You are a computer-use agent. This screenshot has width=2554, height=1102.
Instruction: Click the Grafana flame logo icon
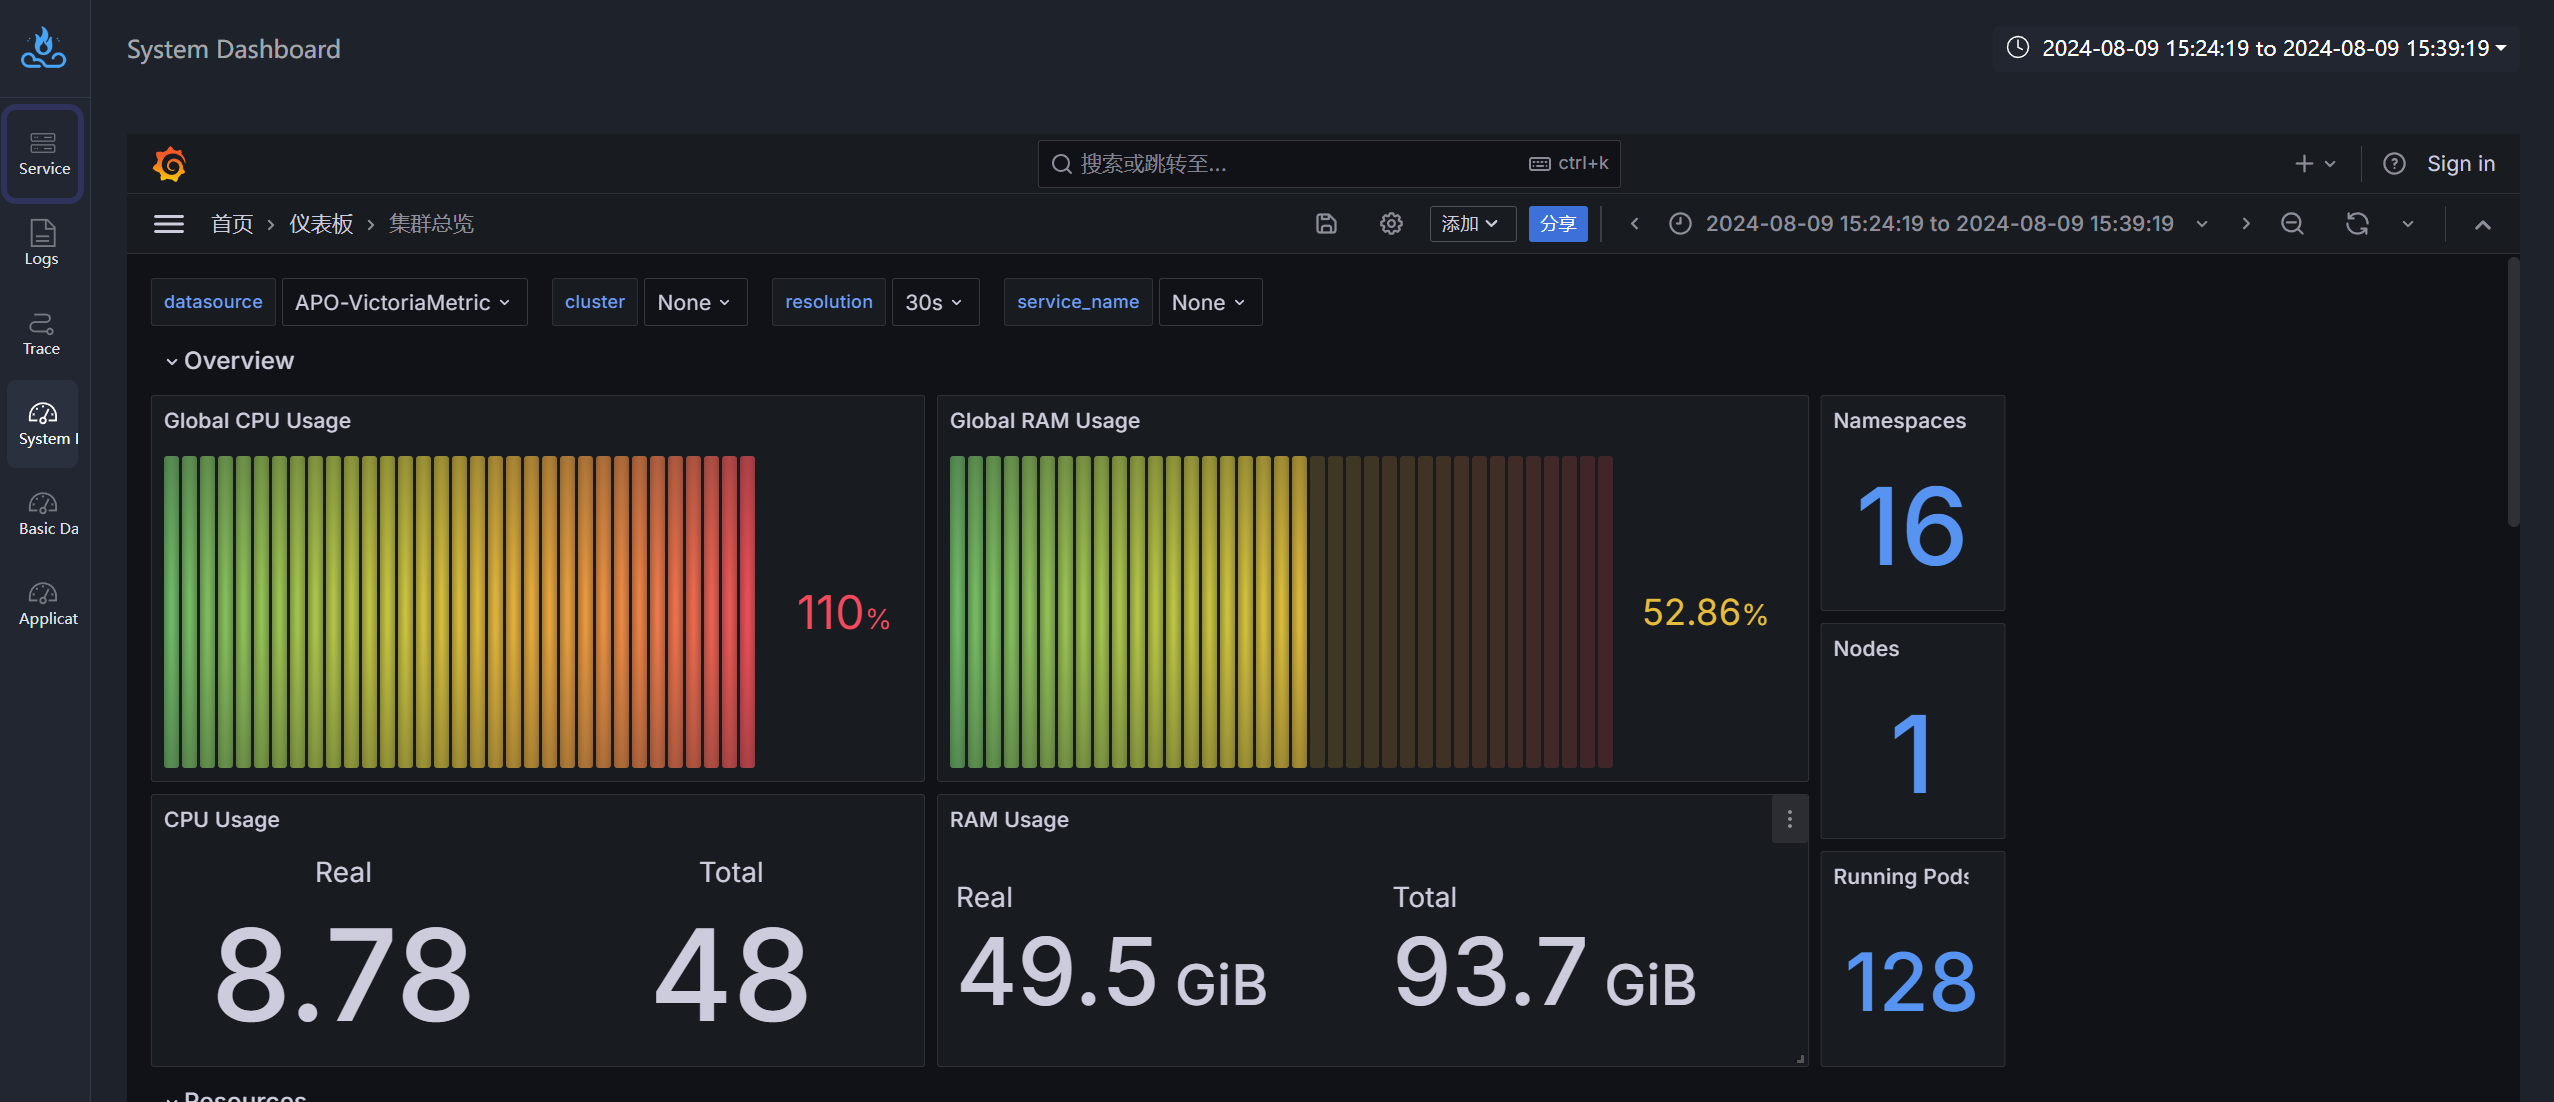coord(168,161)
